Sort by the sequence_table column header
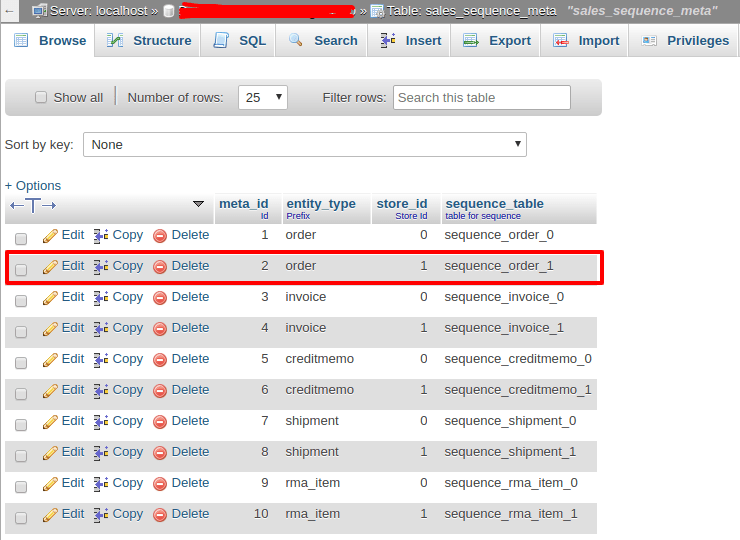 (x=495, y=203)
